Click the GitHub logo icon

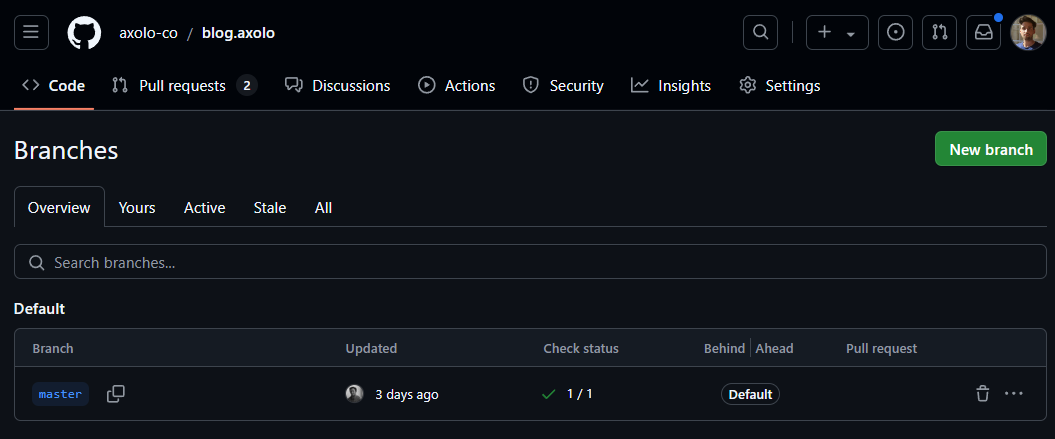[x=84, y=33]
